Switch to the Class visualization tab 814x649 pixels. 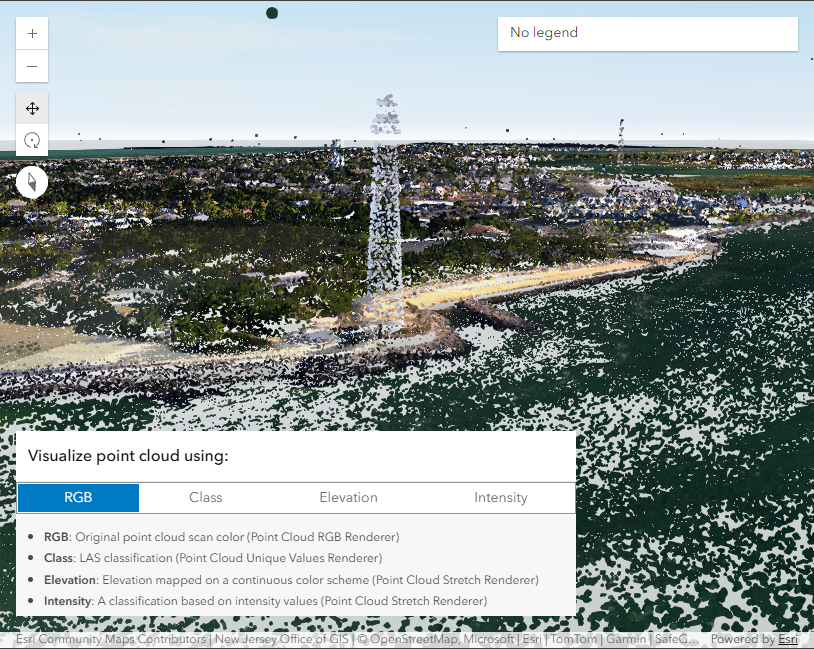point(205,497)
